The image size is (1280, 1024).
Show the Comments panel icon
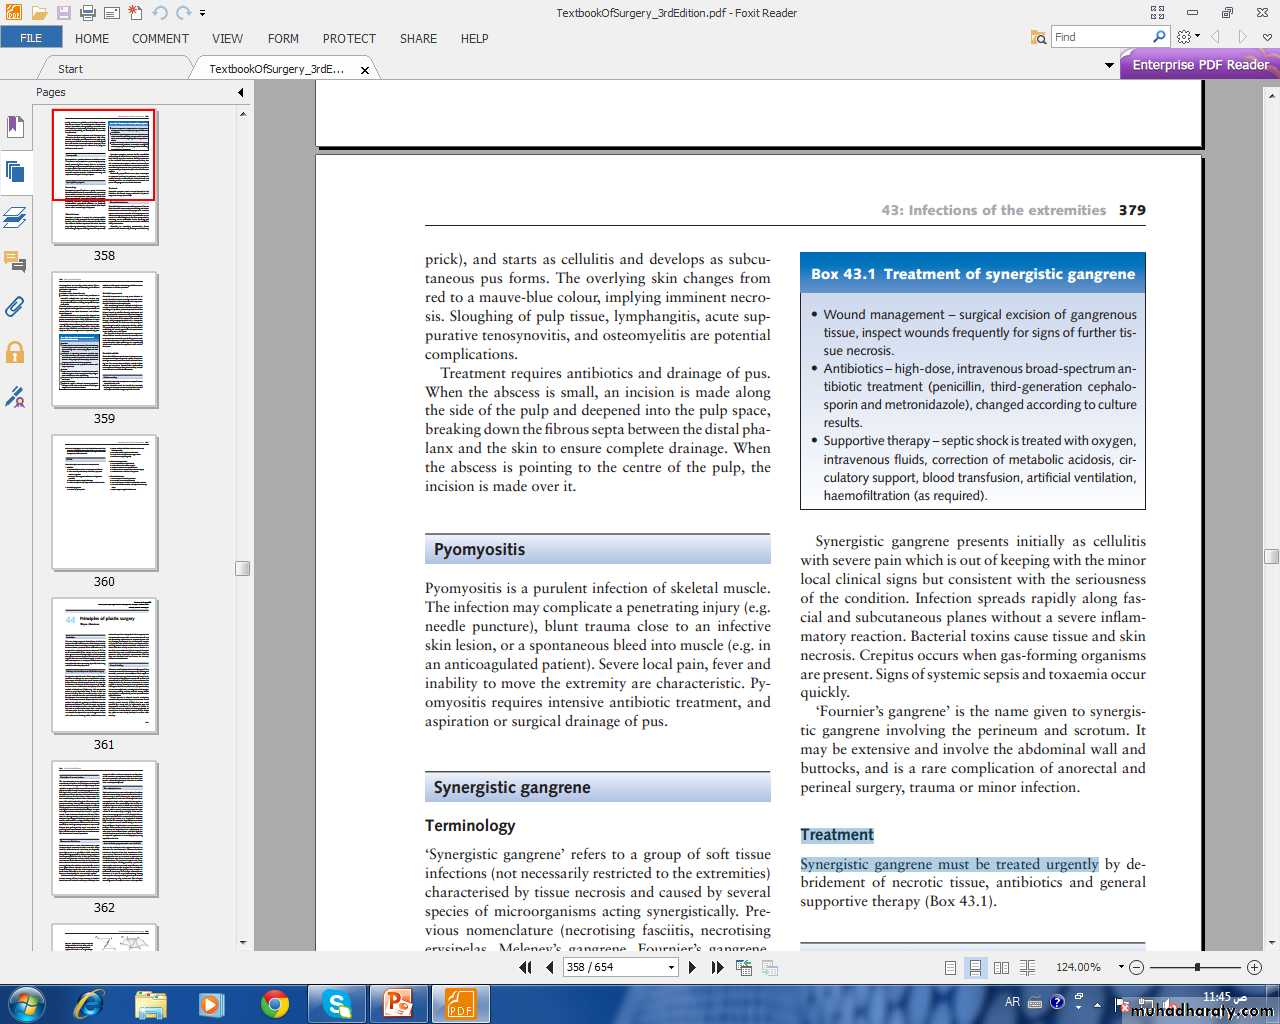click(x=15, y=262)
